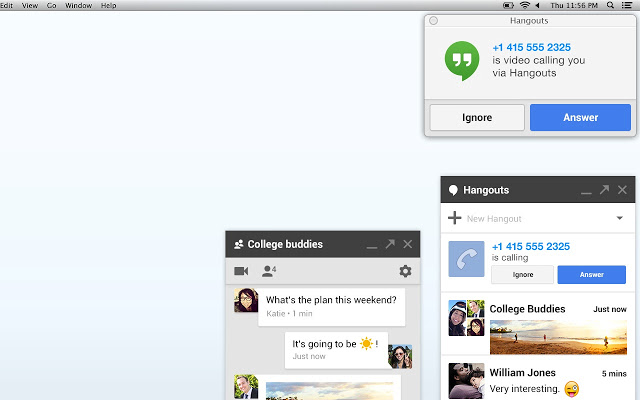Screen dimensions: 640x400
Task: Close the College buddies chat
Action: 407,244
